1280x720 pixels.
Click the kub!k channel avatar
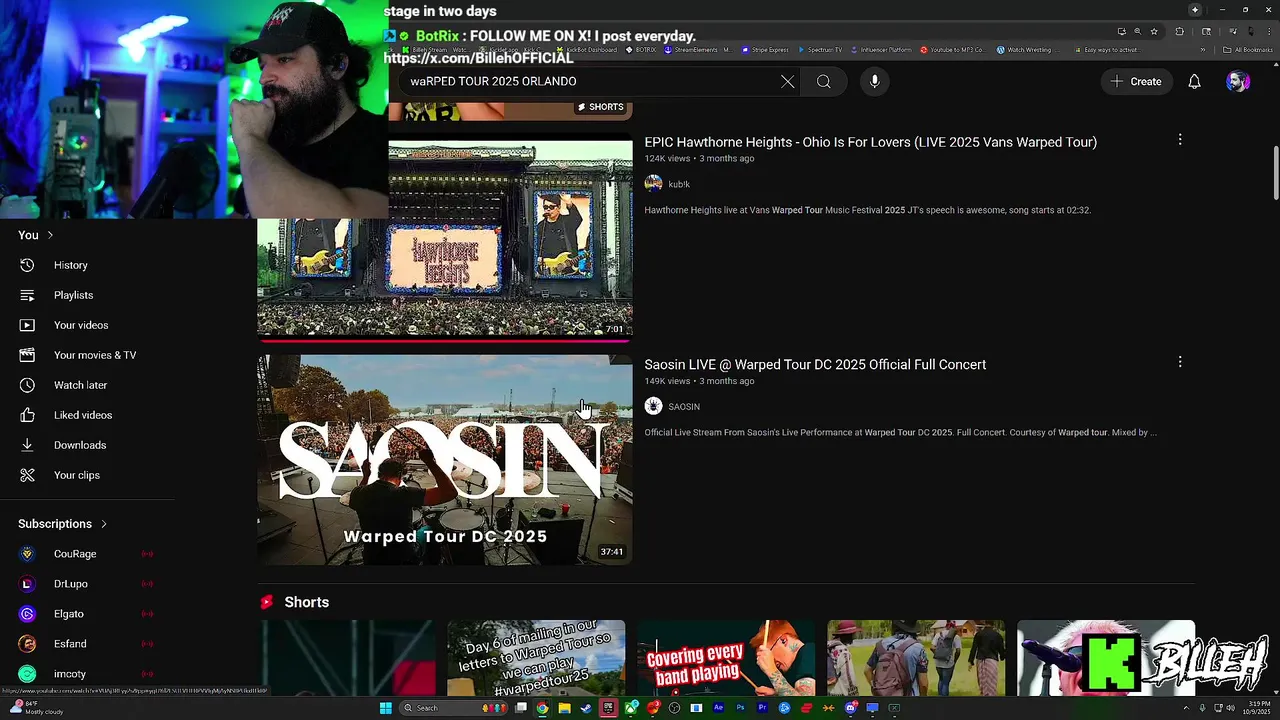tap(653, 184)
